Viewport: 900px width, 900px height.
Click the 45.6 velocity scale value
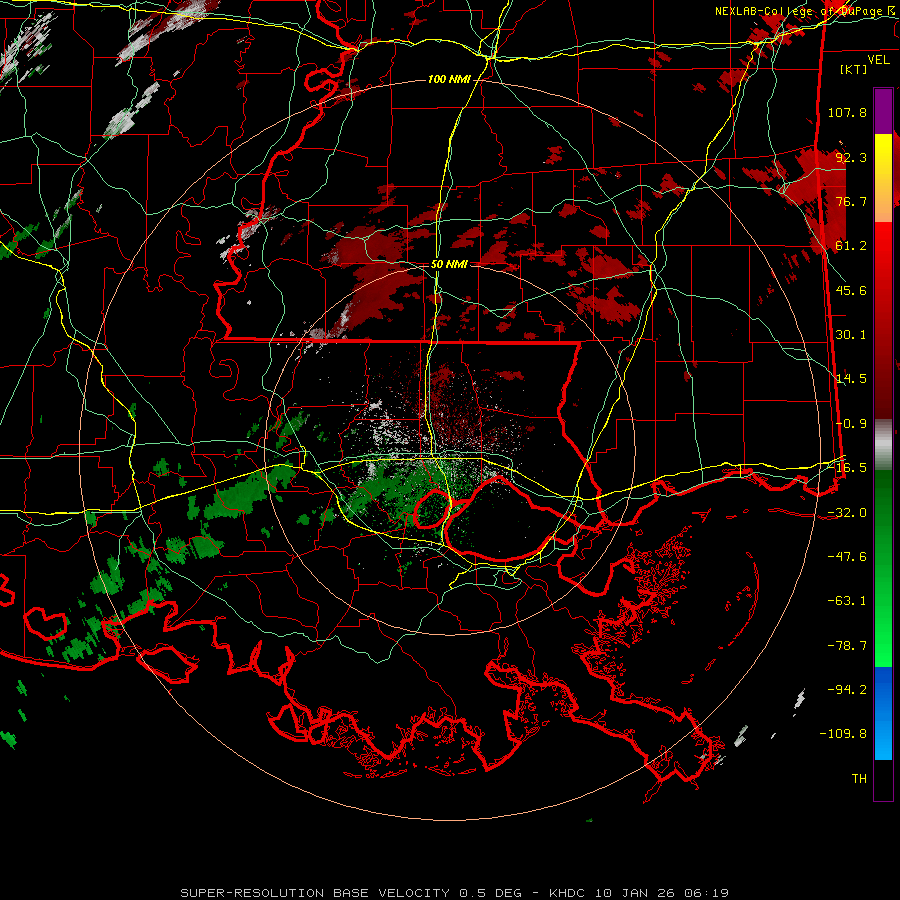click(x=851, y=290)
